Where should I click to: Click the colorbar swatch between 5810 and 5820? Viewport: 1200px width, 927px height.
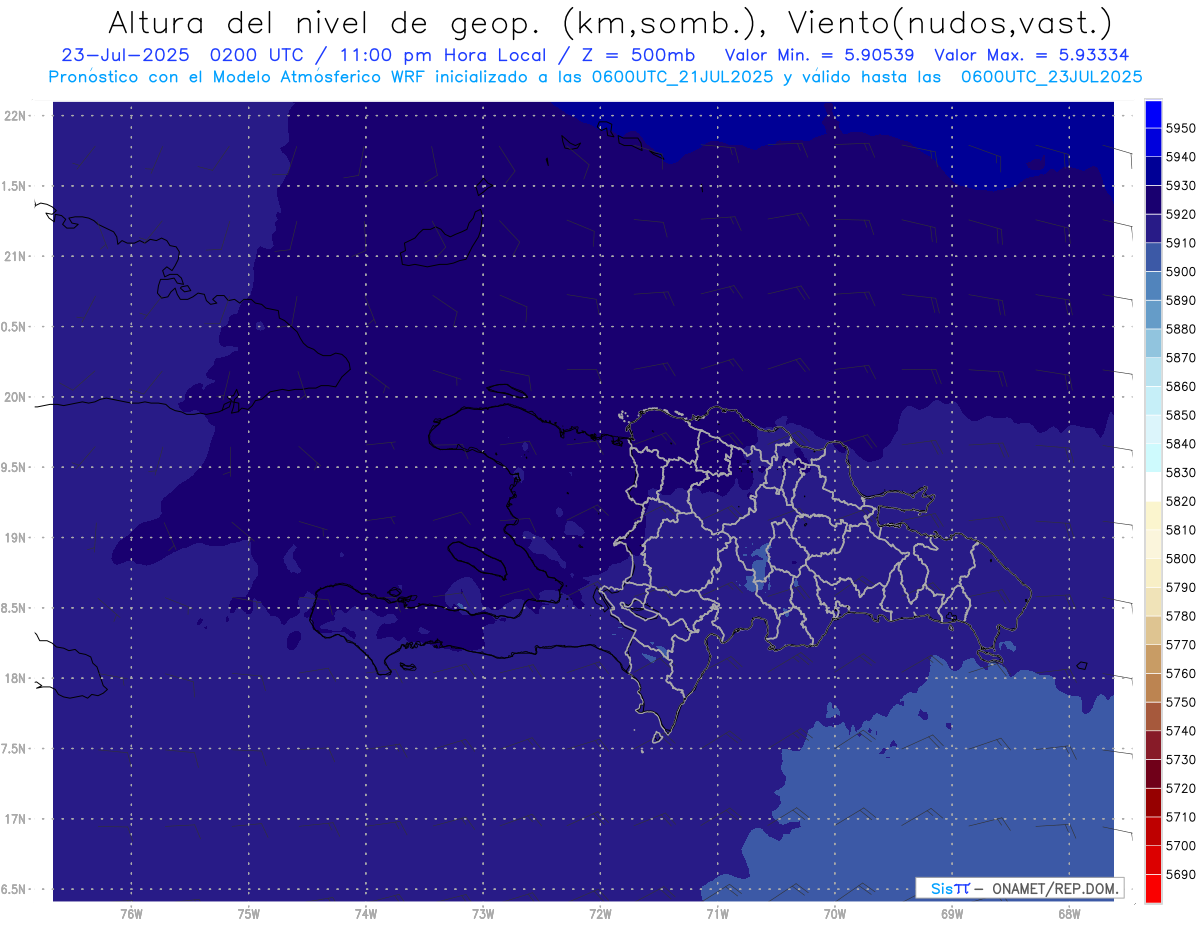1153,515
